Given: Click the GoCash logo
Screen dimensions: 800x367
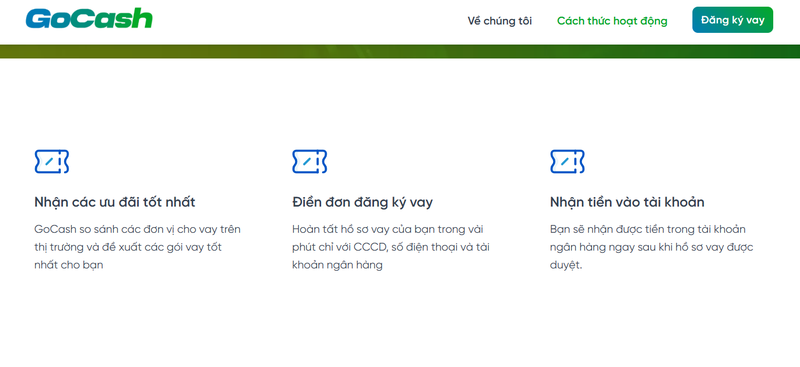Looking at the screenshot, I should [x=89, y=19].
